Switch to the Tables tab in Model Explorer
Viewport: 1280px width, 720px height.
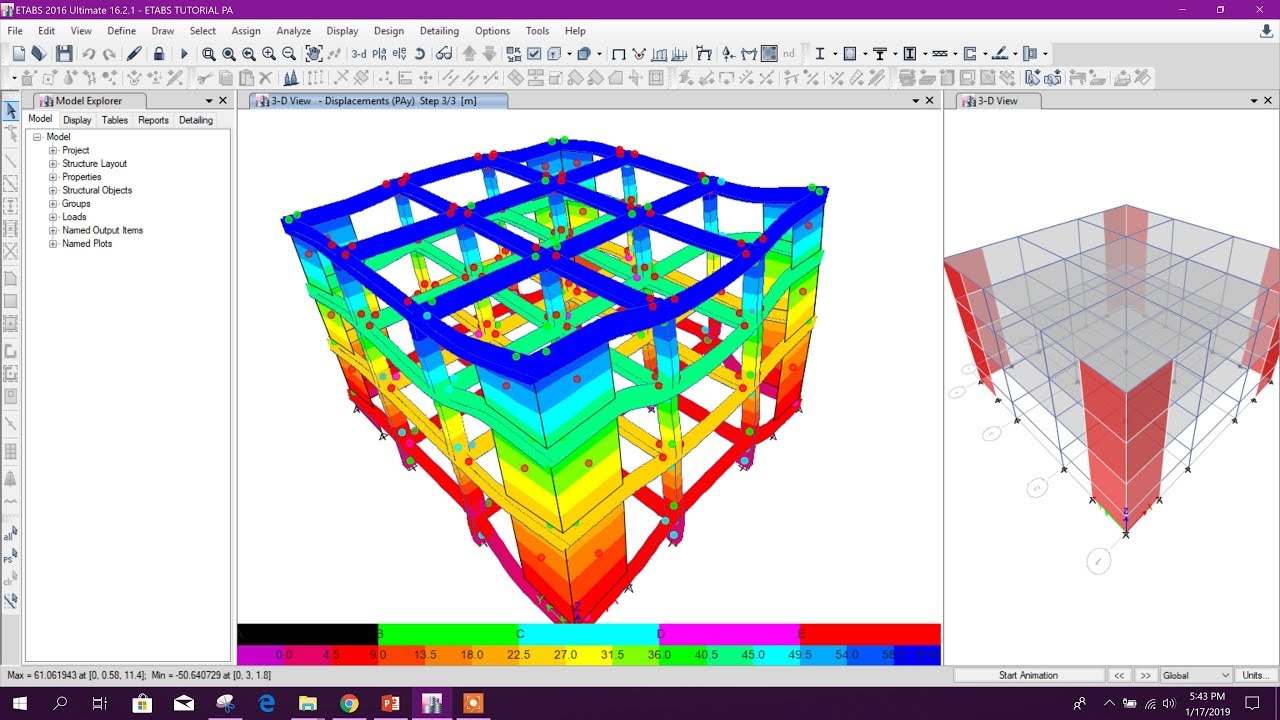[x=114, y=120]
